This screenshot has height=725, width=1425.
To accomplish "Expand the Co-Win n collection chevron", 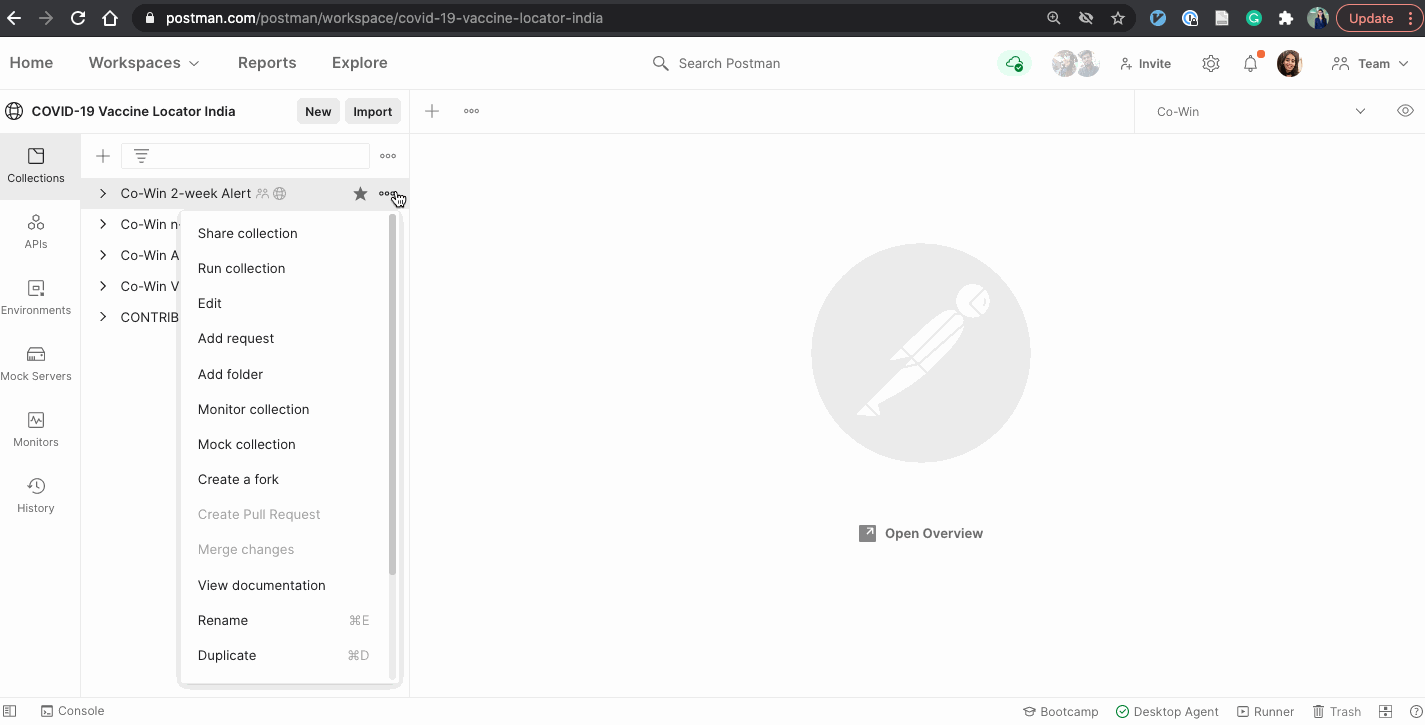I will [x=102, y=224].
